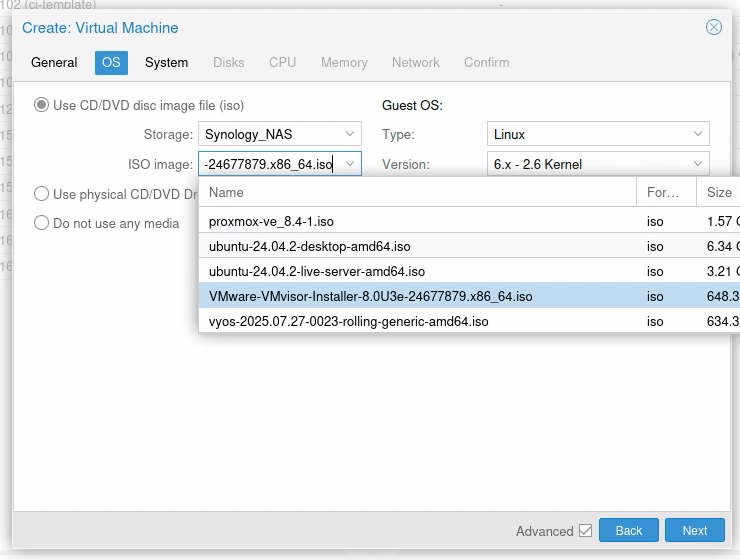The height and width of the screenshot is (560, 740).
Task: Toggle the Advanced checkbox
Action: 585,530
